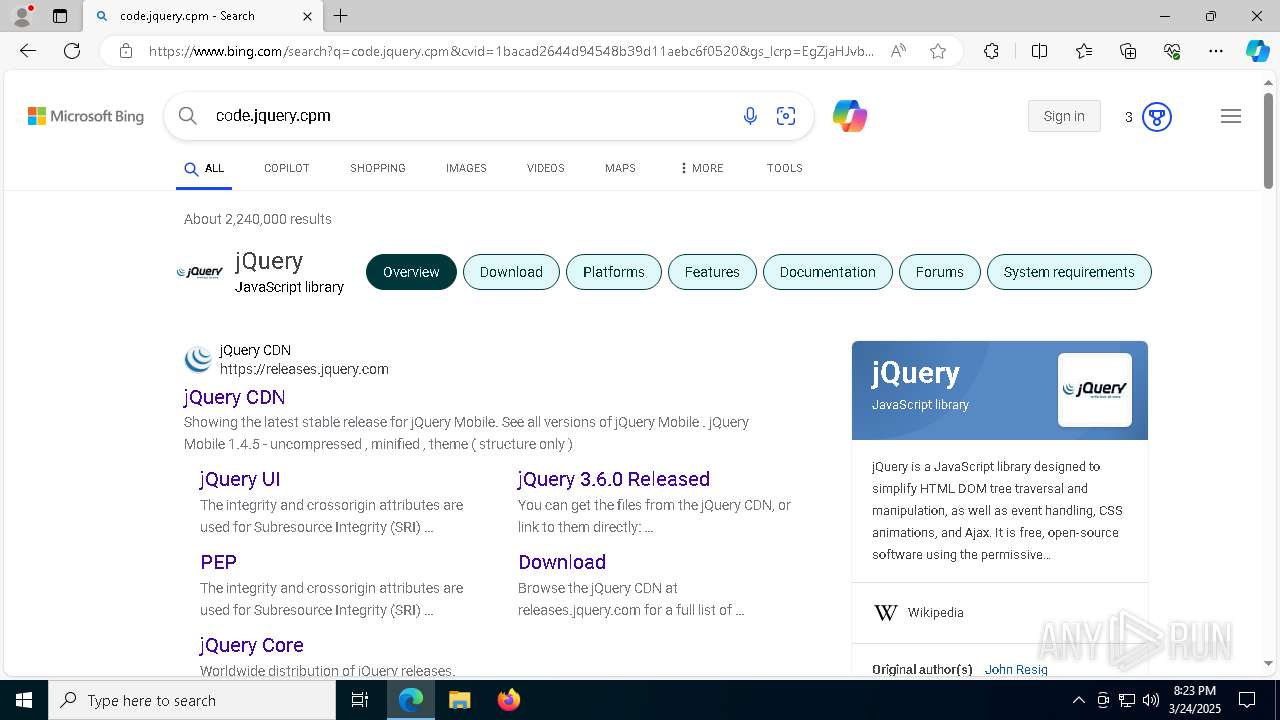
Task: Click the Microsoft Bing logo
Action: (x=86, y=116)
